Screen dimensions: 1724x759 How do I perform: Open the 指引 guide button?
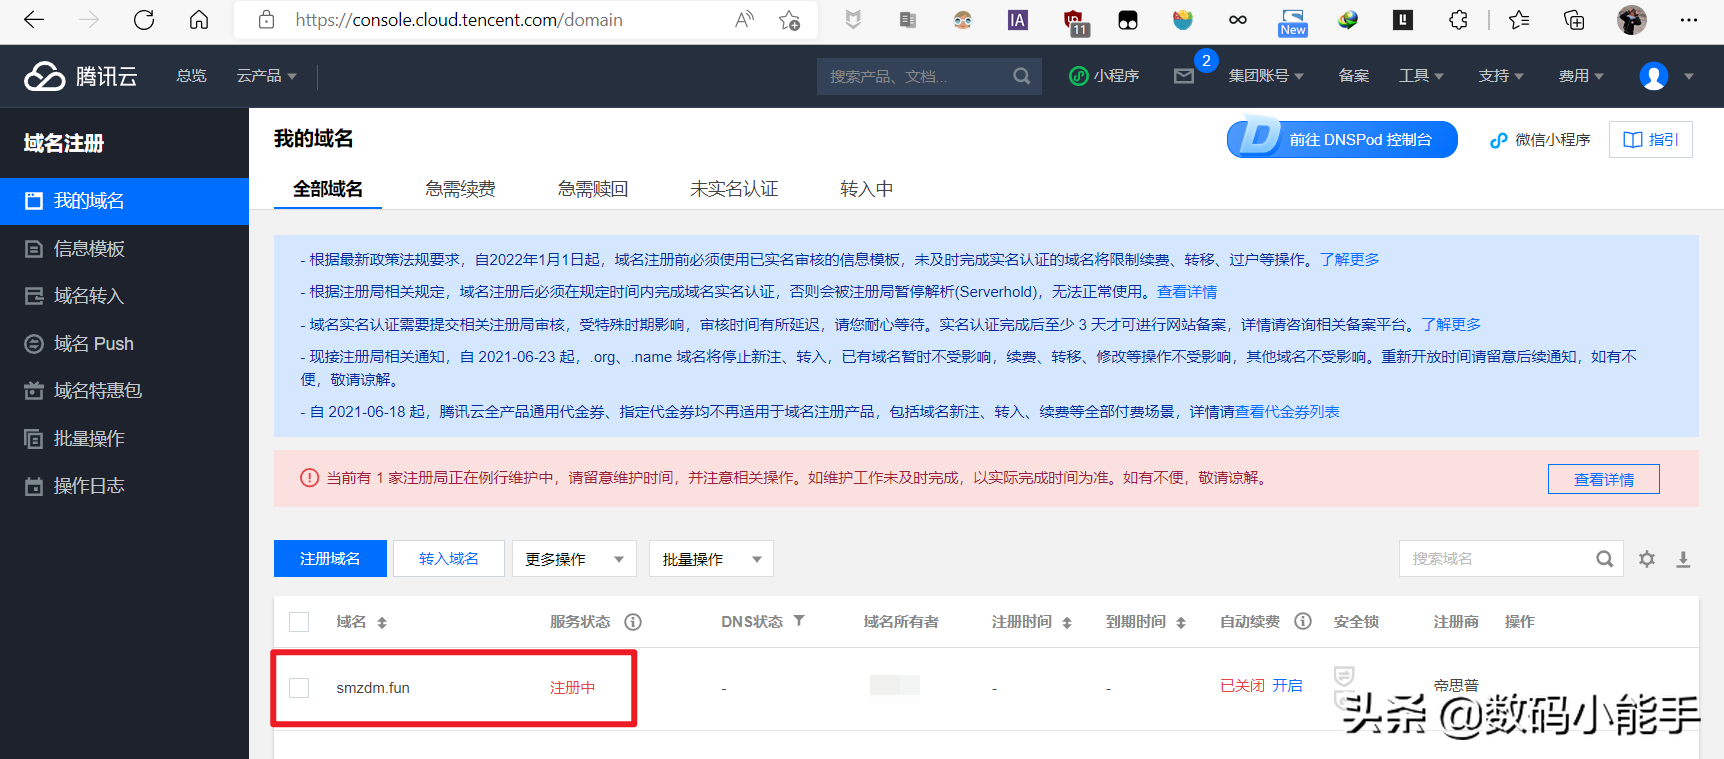click(1651, 139)
